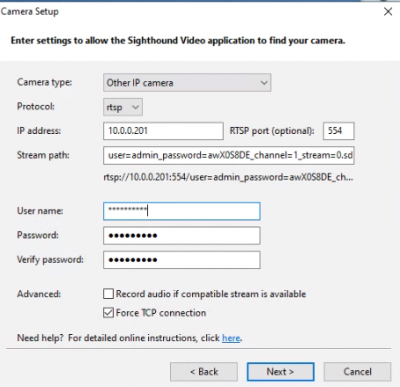The width and height of the screenshot is (400, 387).
Task: Uncheck Force TCP connection
Action: click(108, 313)
